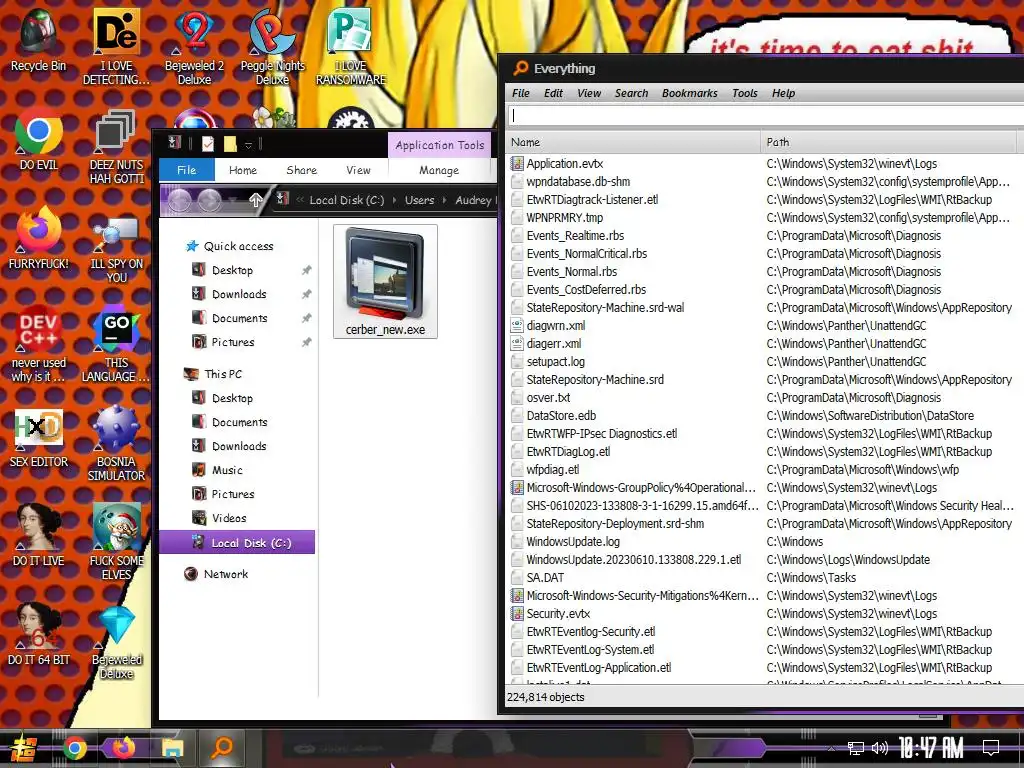The height and width of the screenshot is (768, 1024).
Task: Launch Bejeweled 2 Deluxe desktop shortcut
Action: pyautogui.click(x=194, y=47)
